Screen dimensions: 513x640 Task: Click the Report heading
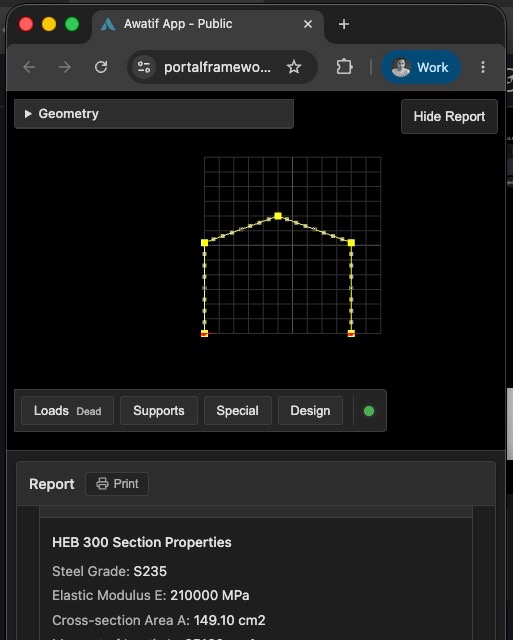coord(52,484)
